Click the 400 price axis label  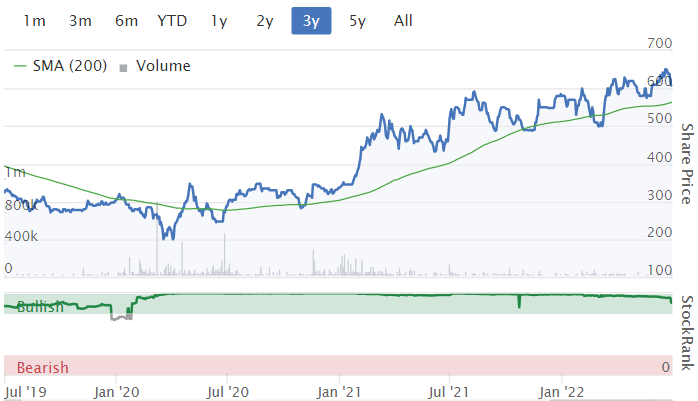(660, 157)
